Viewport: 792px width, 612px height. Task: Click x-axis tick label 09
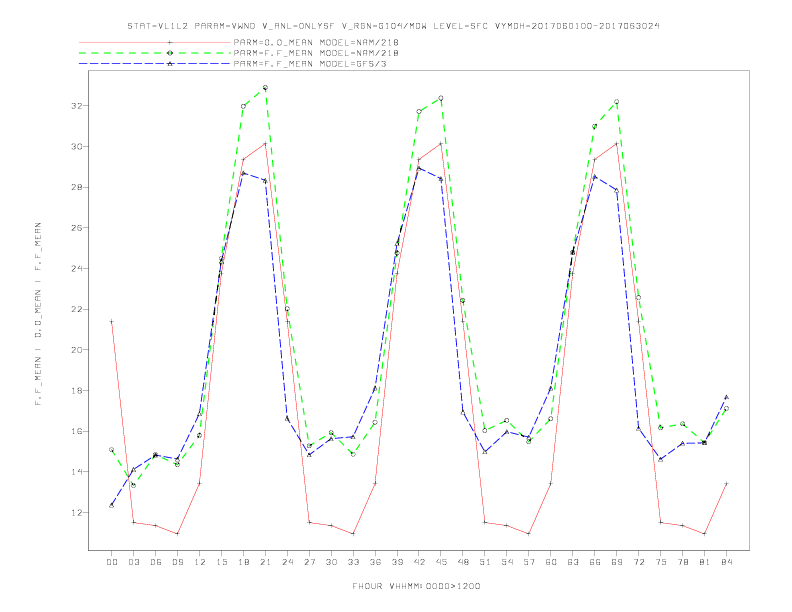pos(177,562)
